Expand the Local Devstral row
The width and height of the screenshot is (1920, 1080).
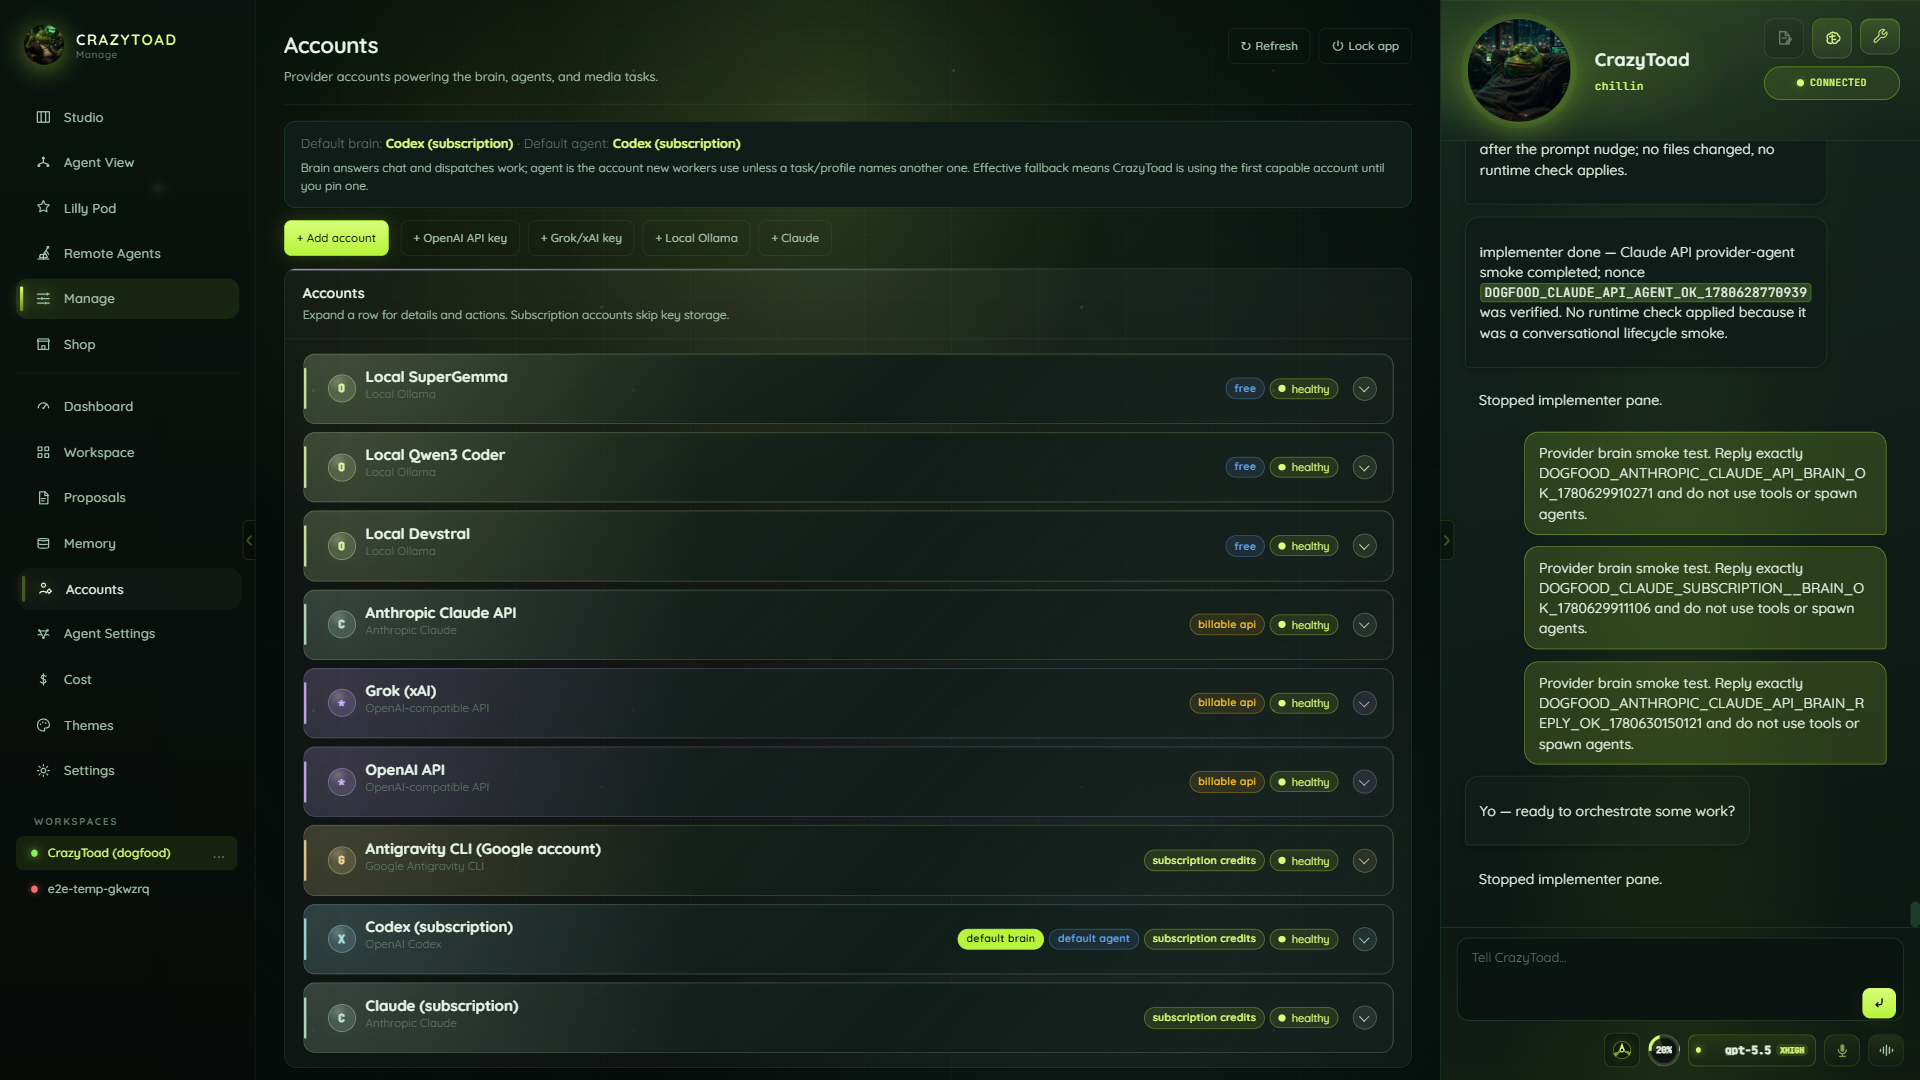click(x=1364, y=546)
